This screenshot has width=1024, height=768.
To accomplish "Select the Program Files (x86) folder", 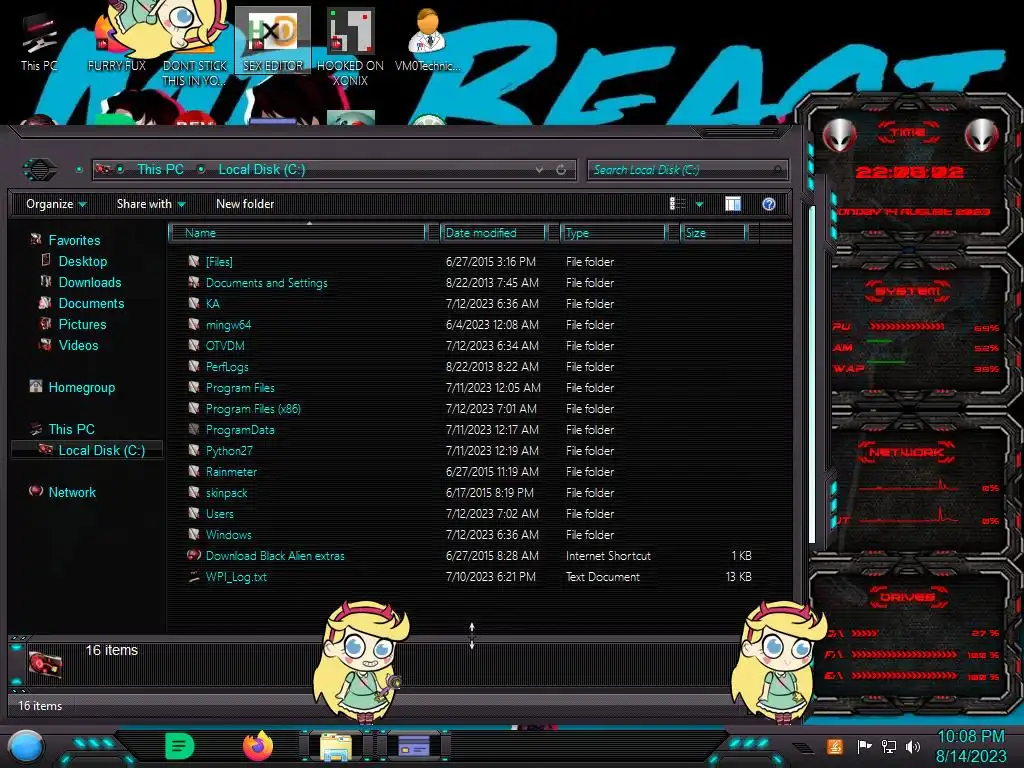I will 253,409.
